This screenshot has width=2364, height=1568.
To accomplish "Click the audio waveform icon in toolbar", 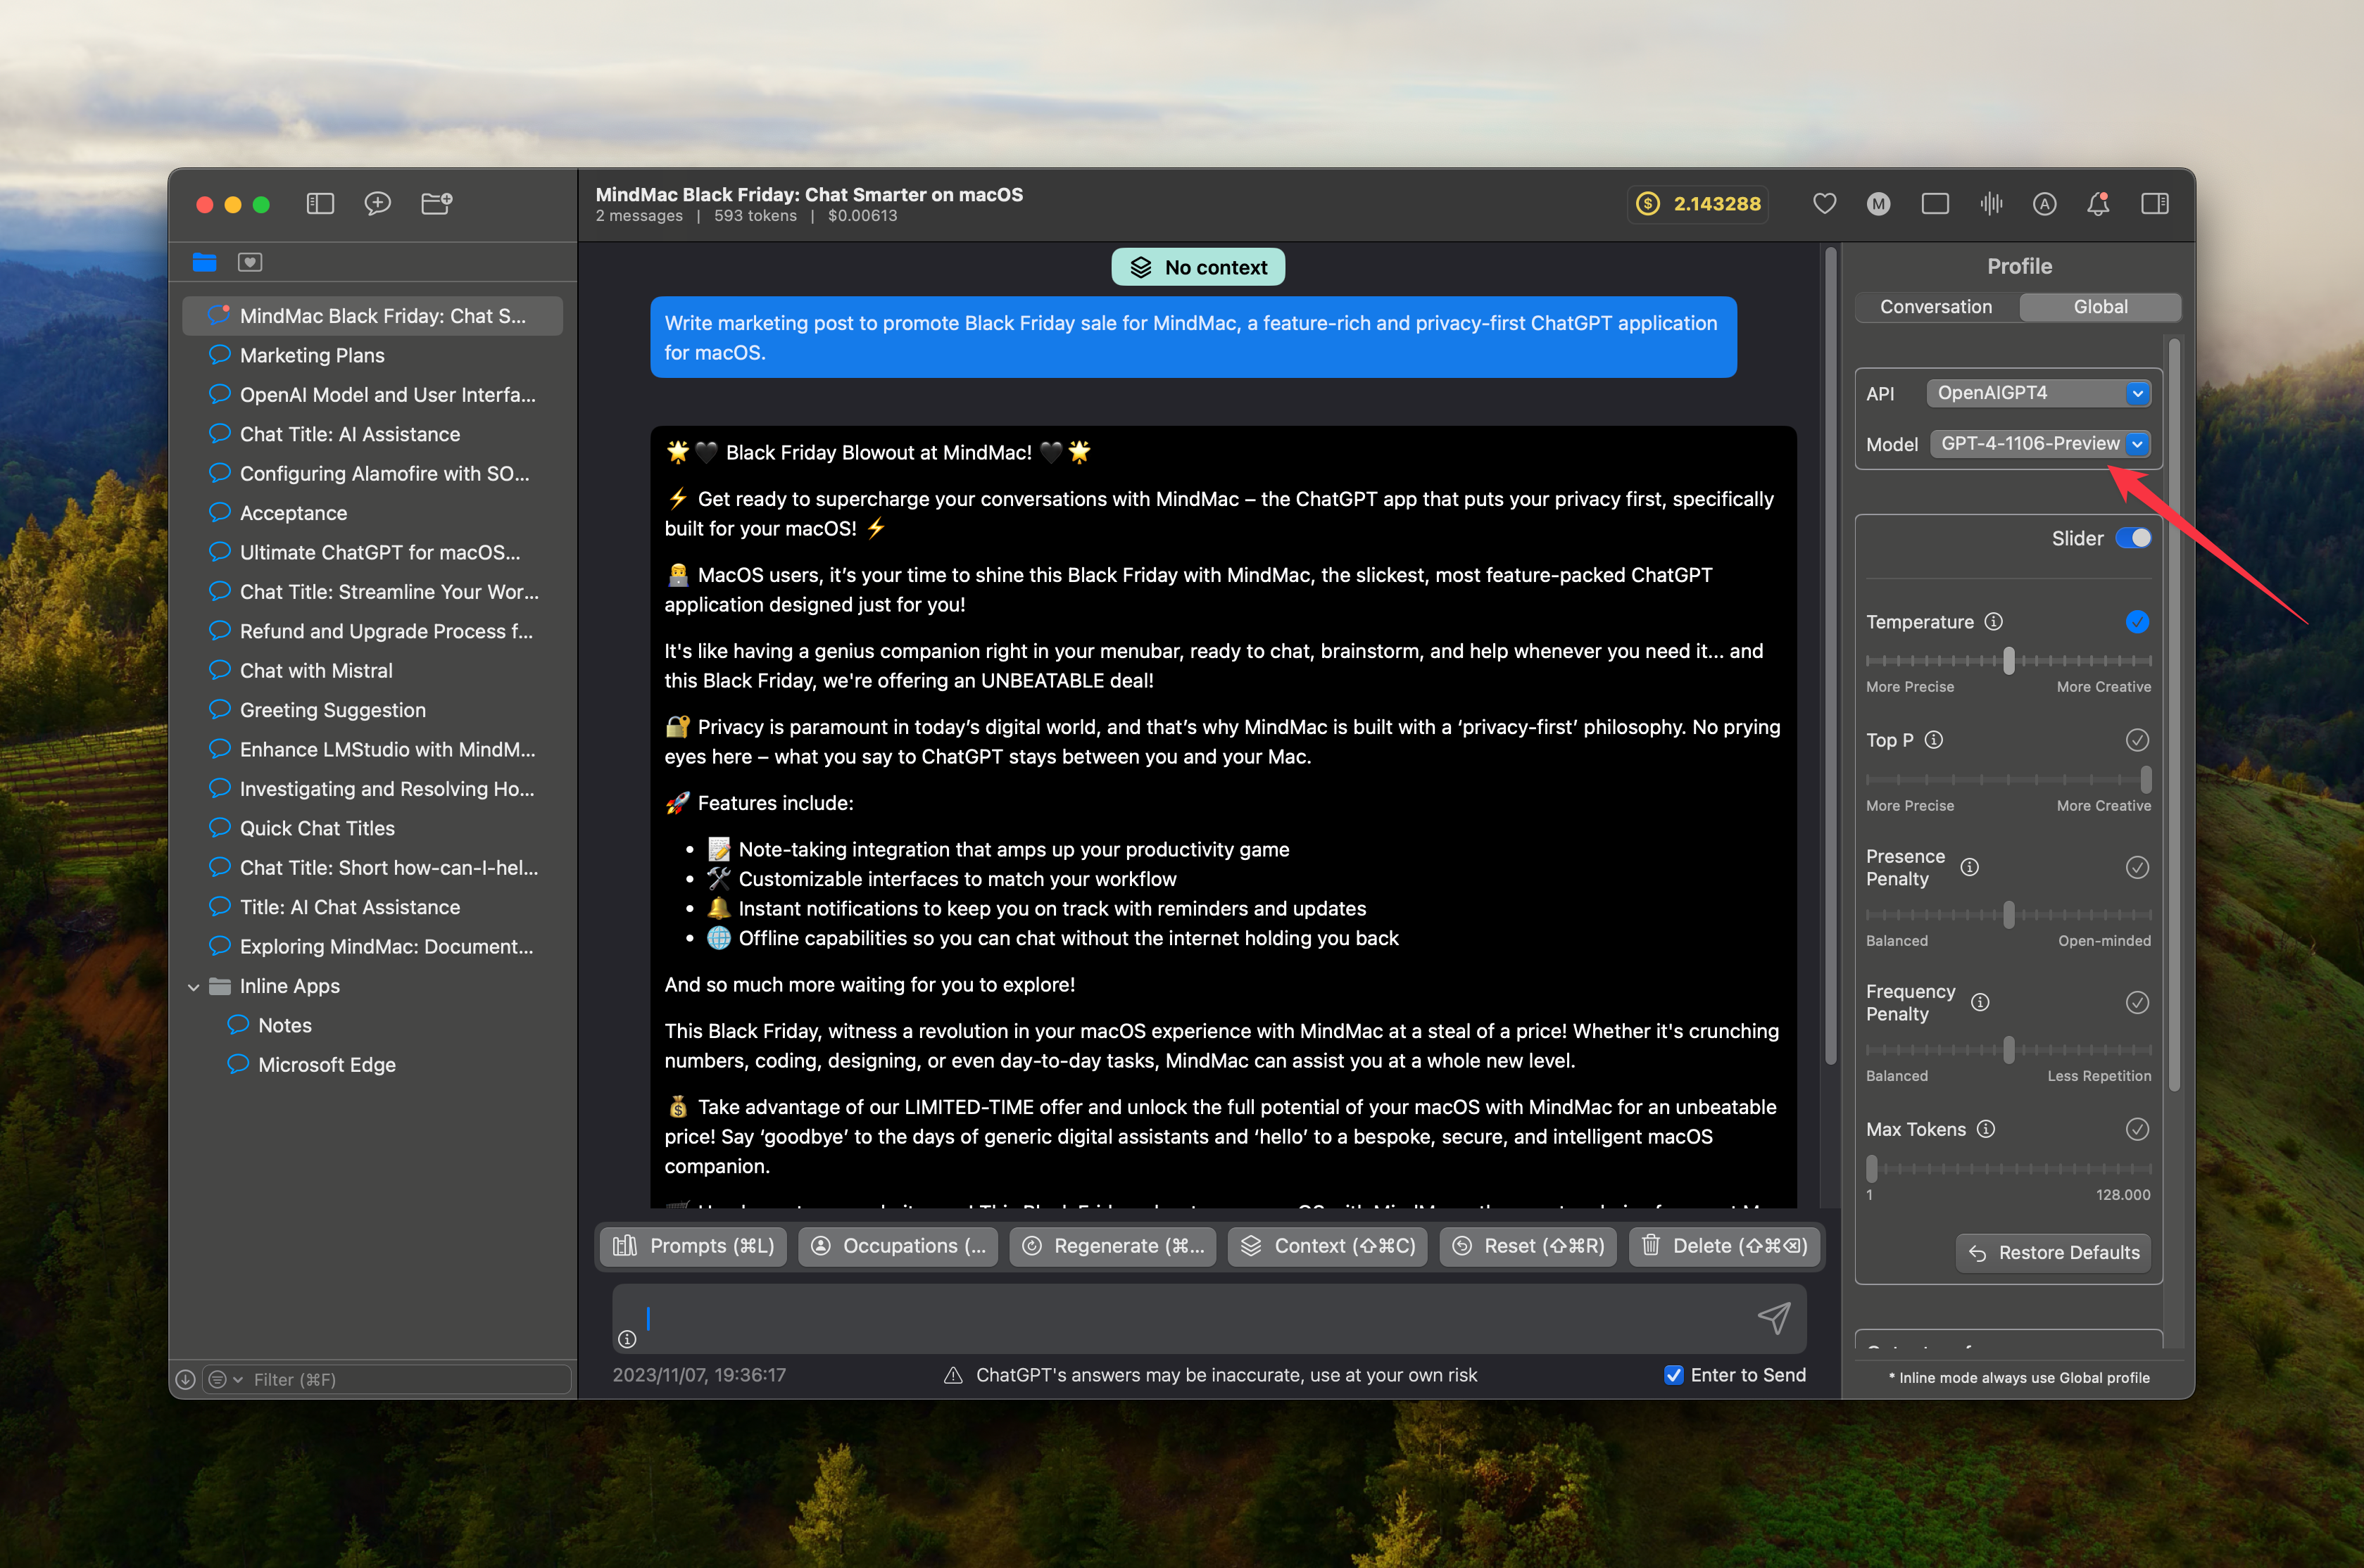I will [x=1991, y=204].
